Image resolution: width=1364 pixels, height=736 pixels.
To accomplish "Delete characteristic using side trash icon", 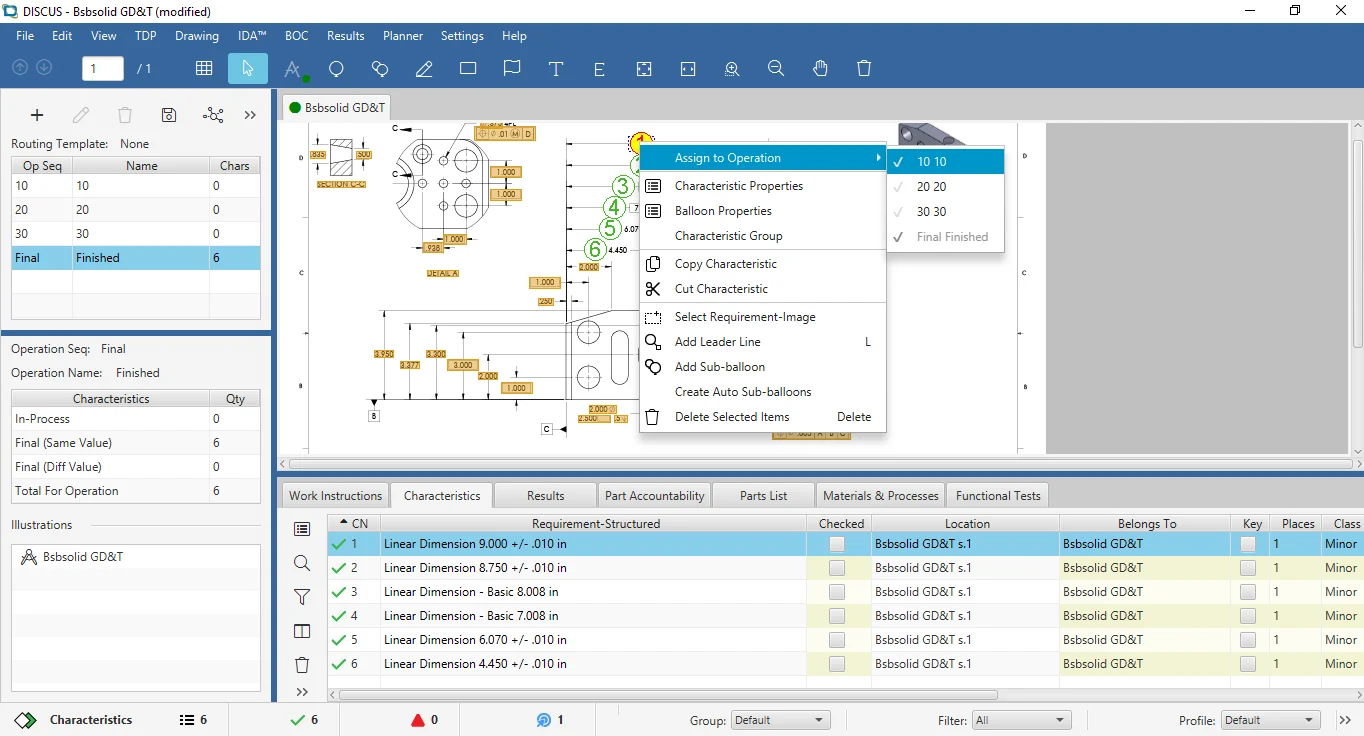I will (302, 665).
